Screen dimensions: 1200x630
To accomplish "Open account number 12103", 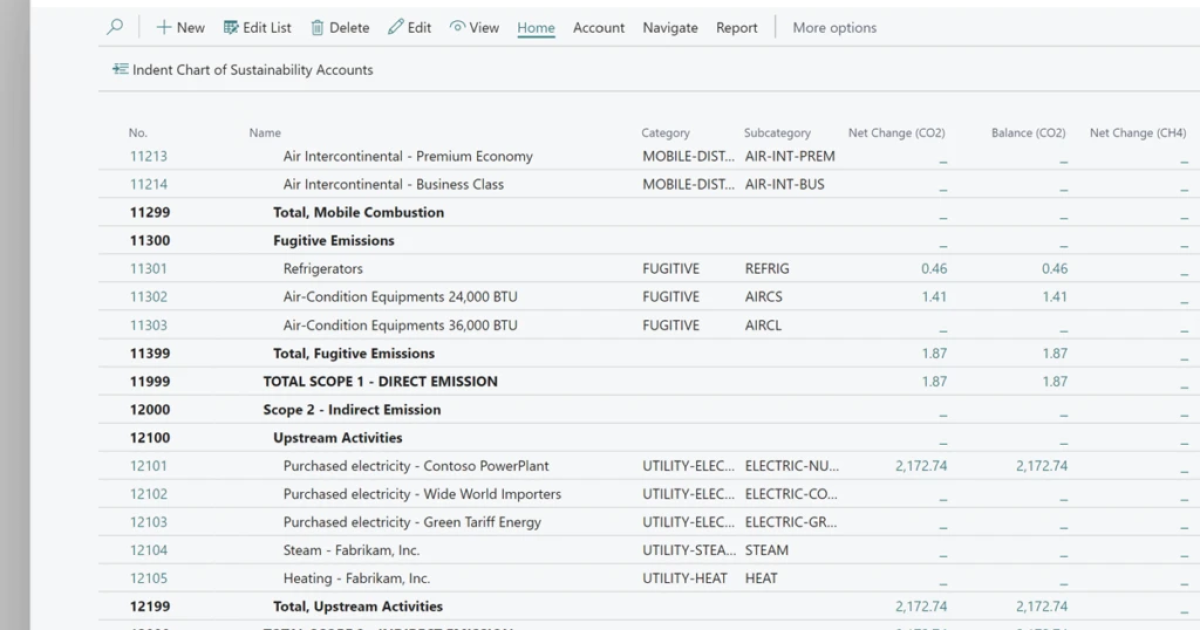I will tap(149, 522).
